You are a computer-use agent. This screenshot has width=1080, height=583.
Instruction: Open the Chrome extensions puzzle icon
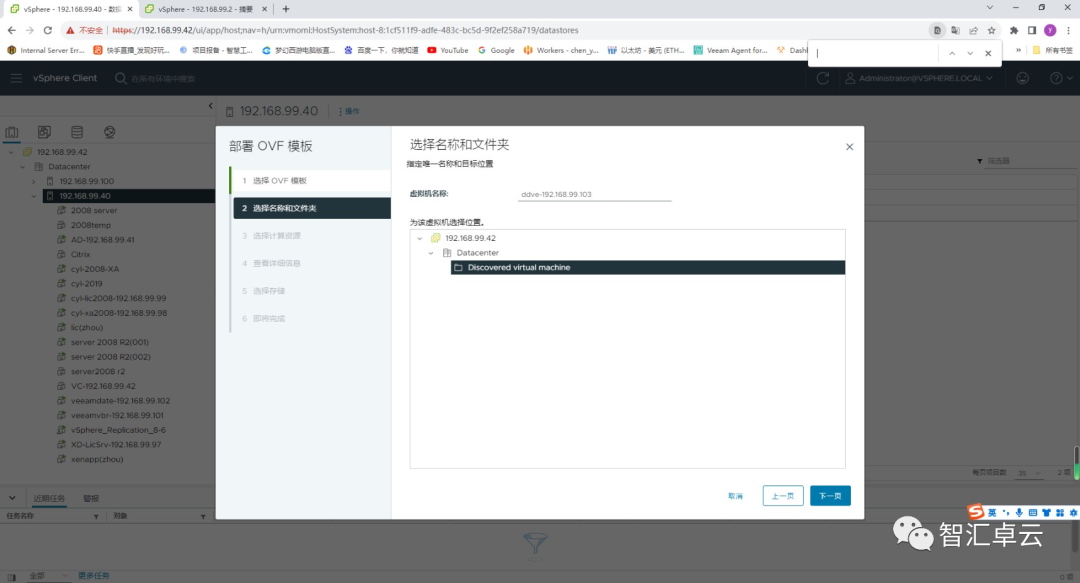(x=1014, y=30)
